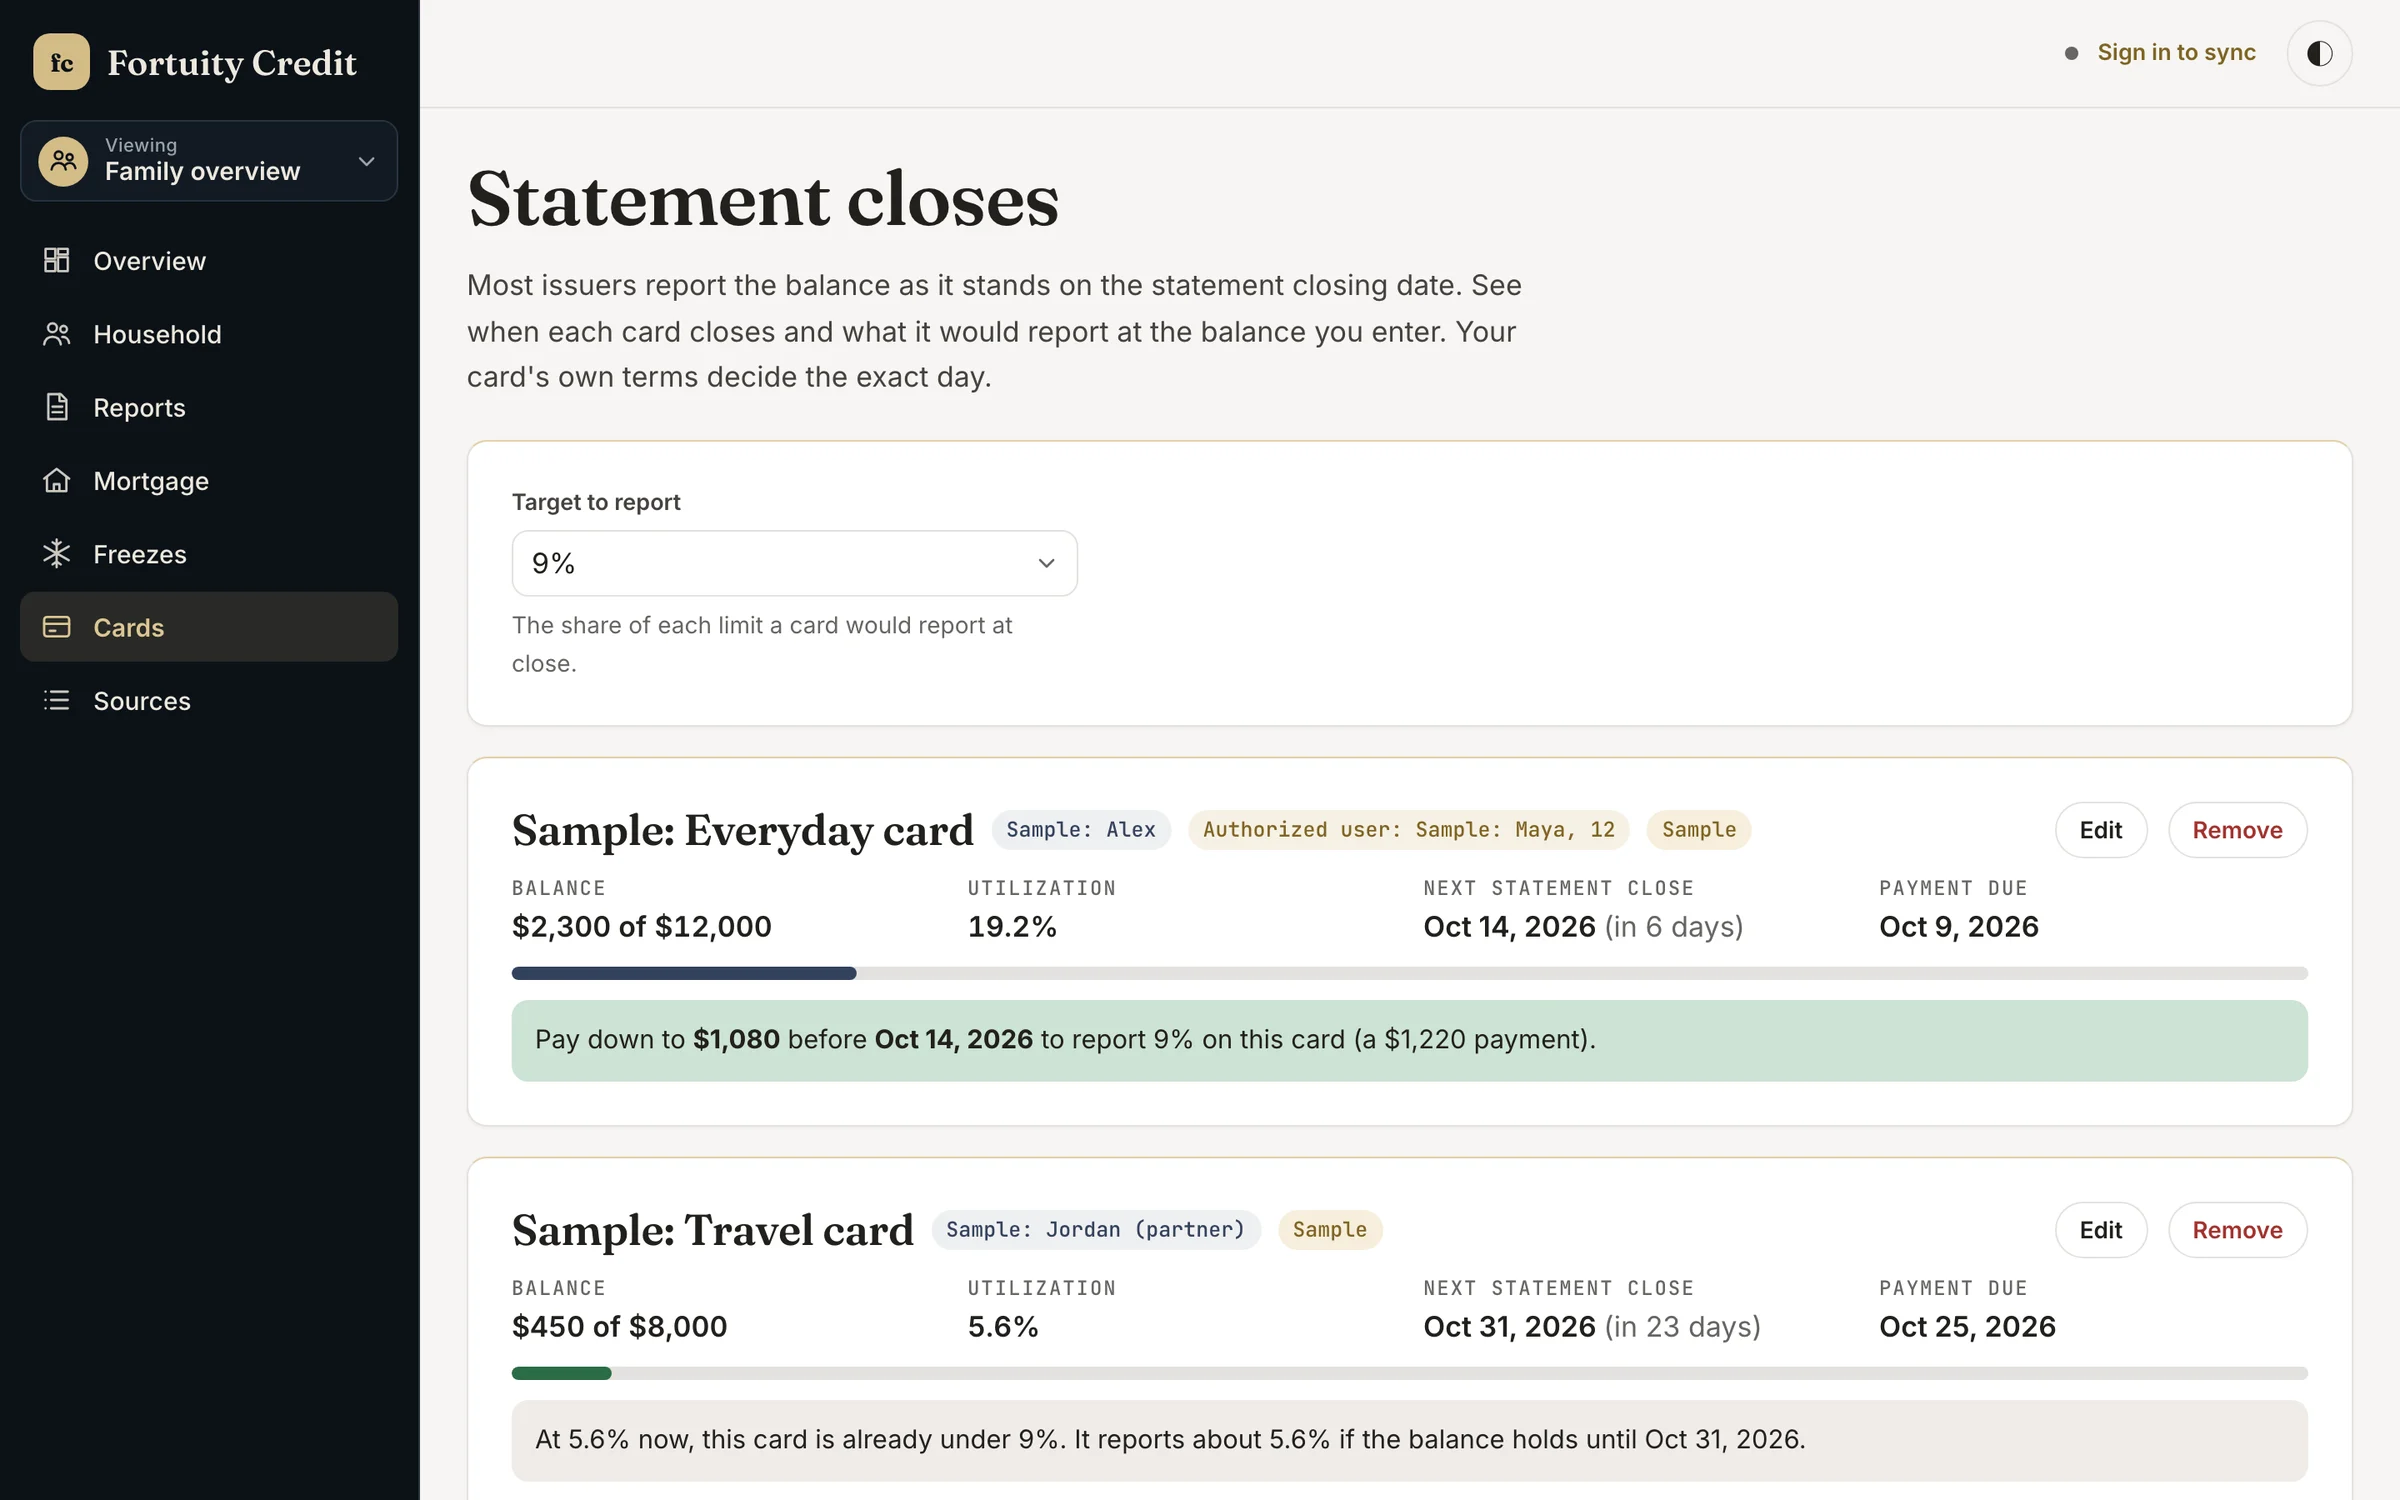Click the family avatar icon in viewing selector
Image resolution: width=2400 pixels, height=1500 pixels.
click(63, 161)
